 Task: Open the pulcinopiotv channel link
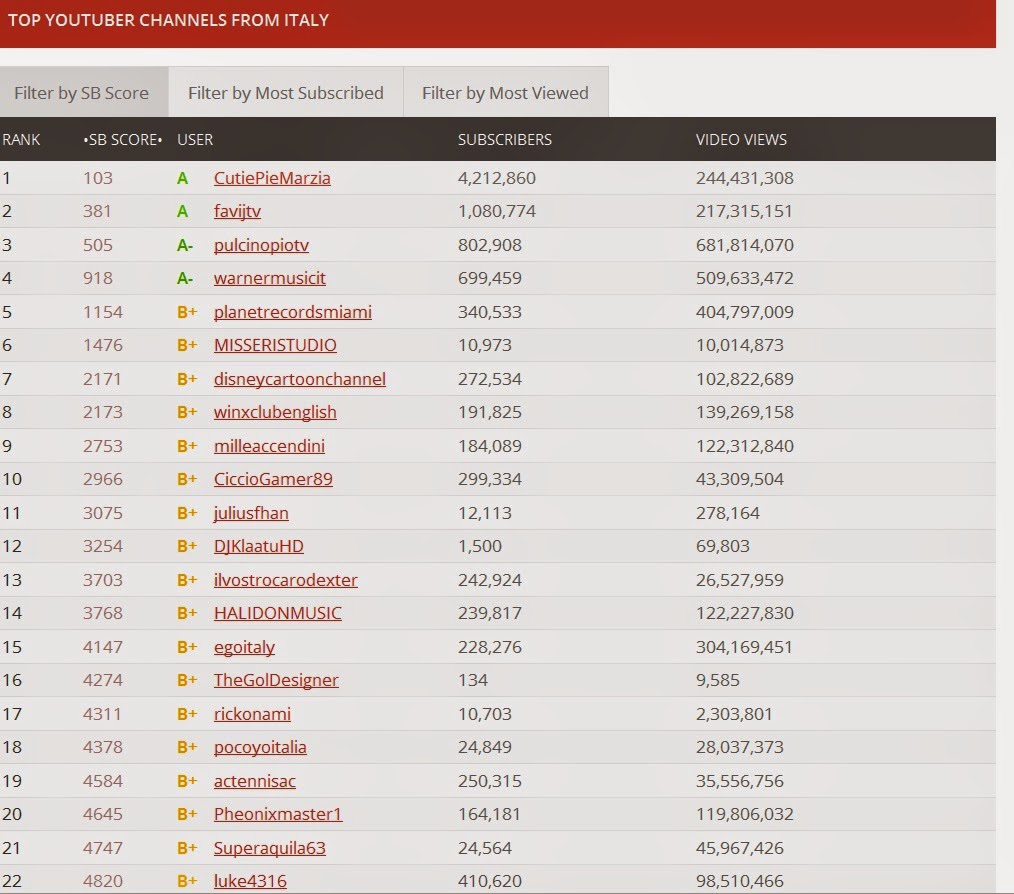[x=261, y=245]
